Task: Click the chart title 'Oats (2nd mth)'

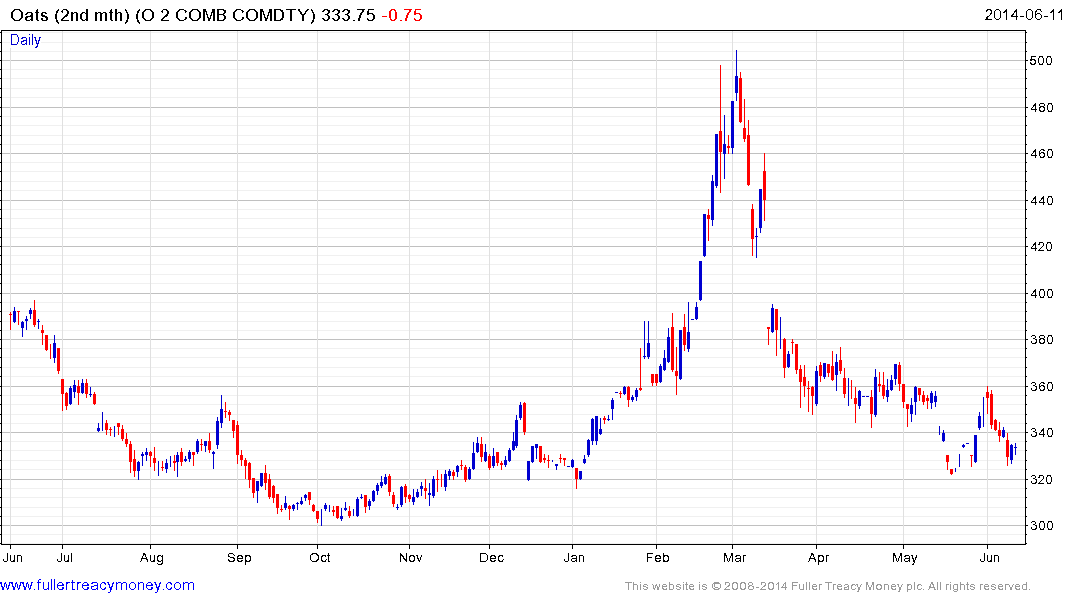Action: [x=70, y=15]
